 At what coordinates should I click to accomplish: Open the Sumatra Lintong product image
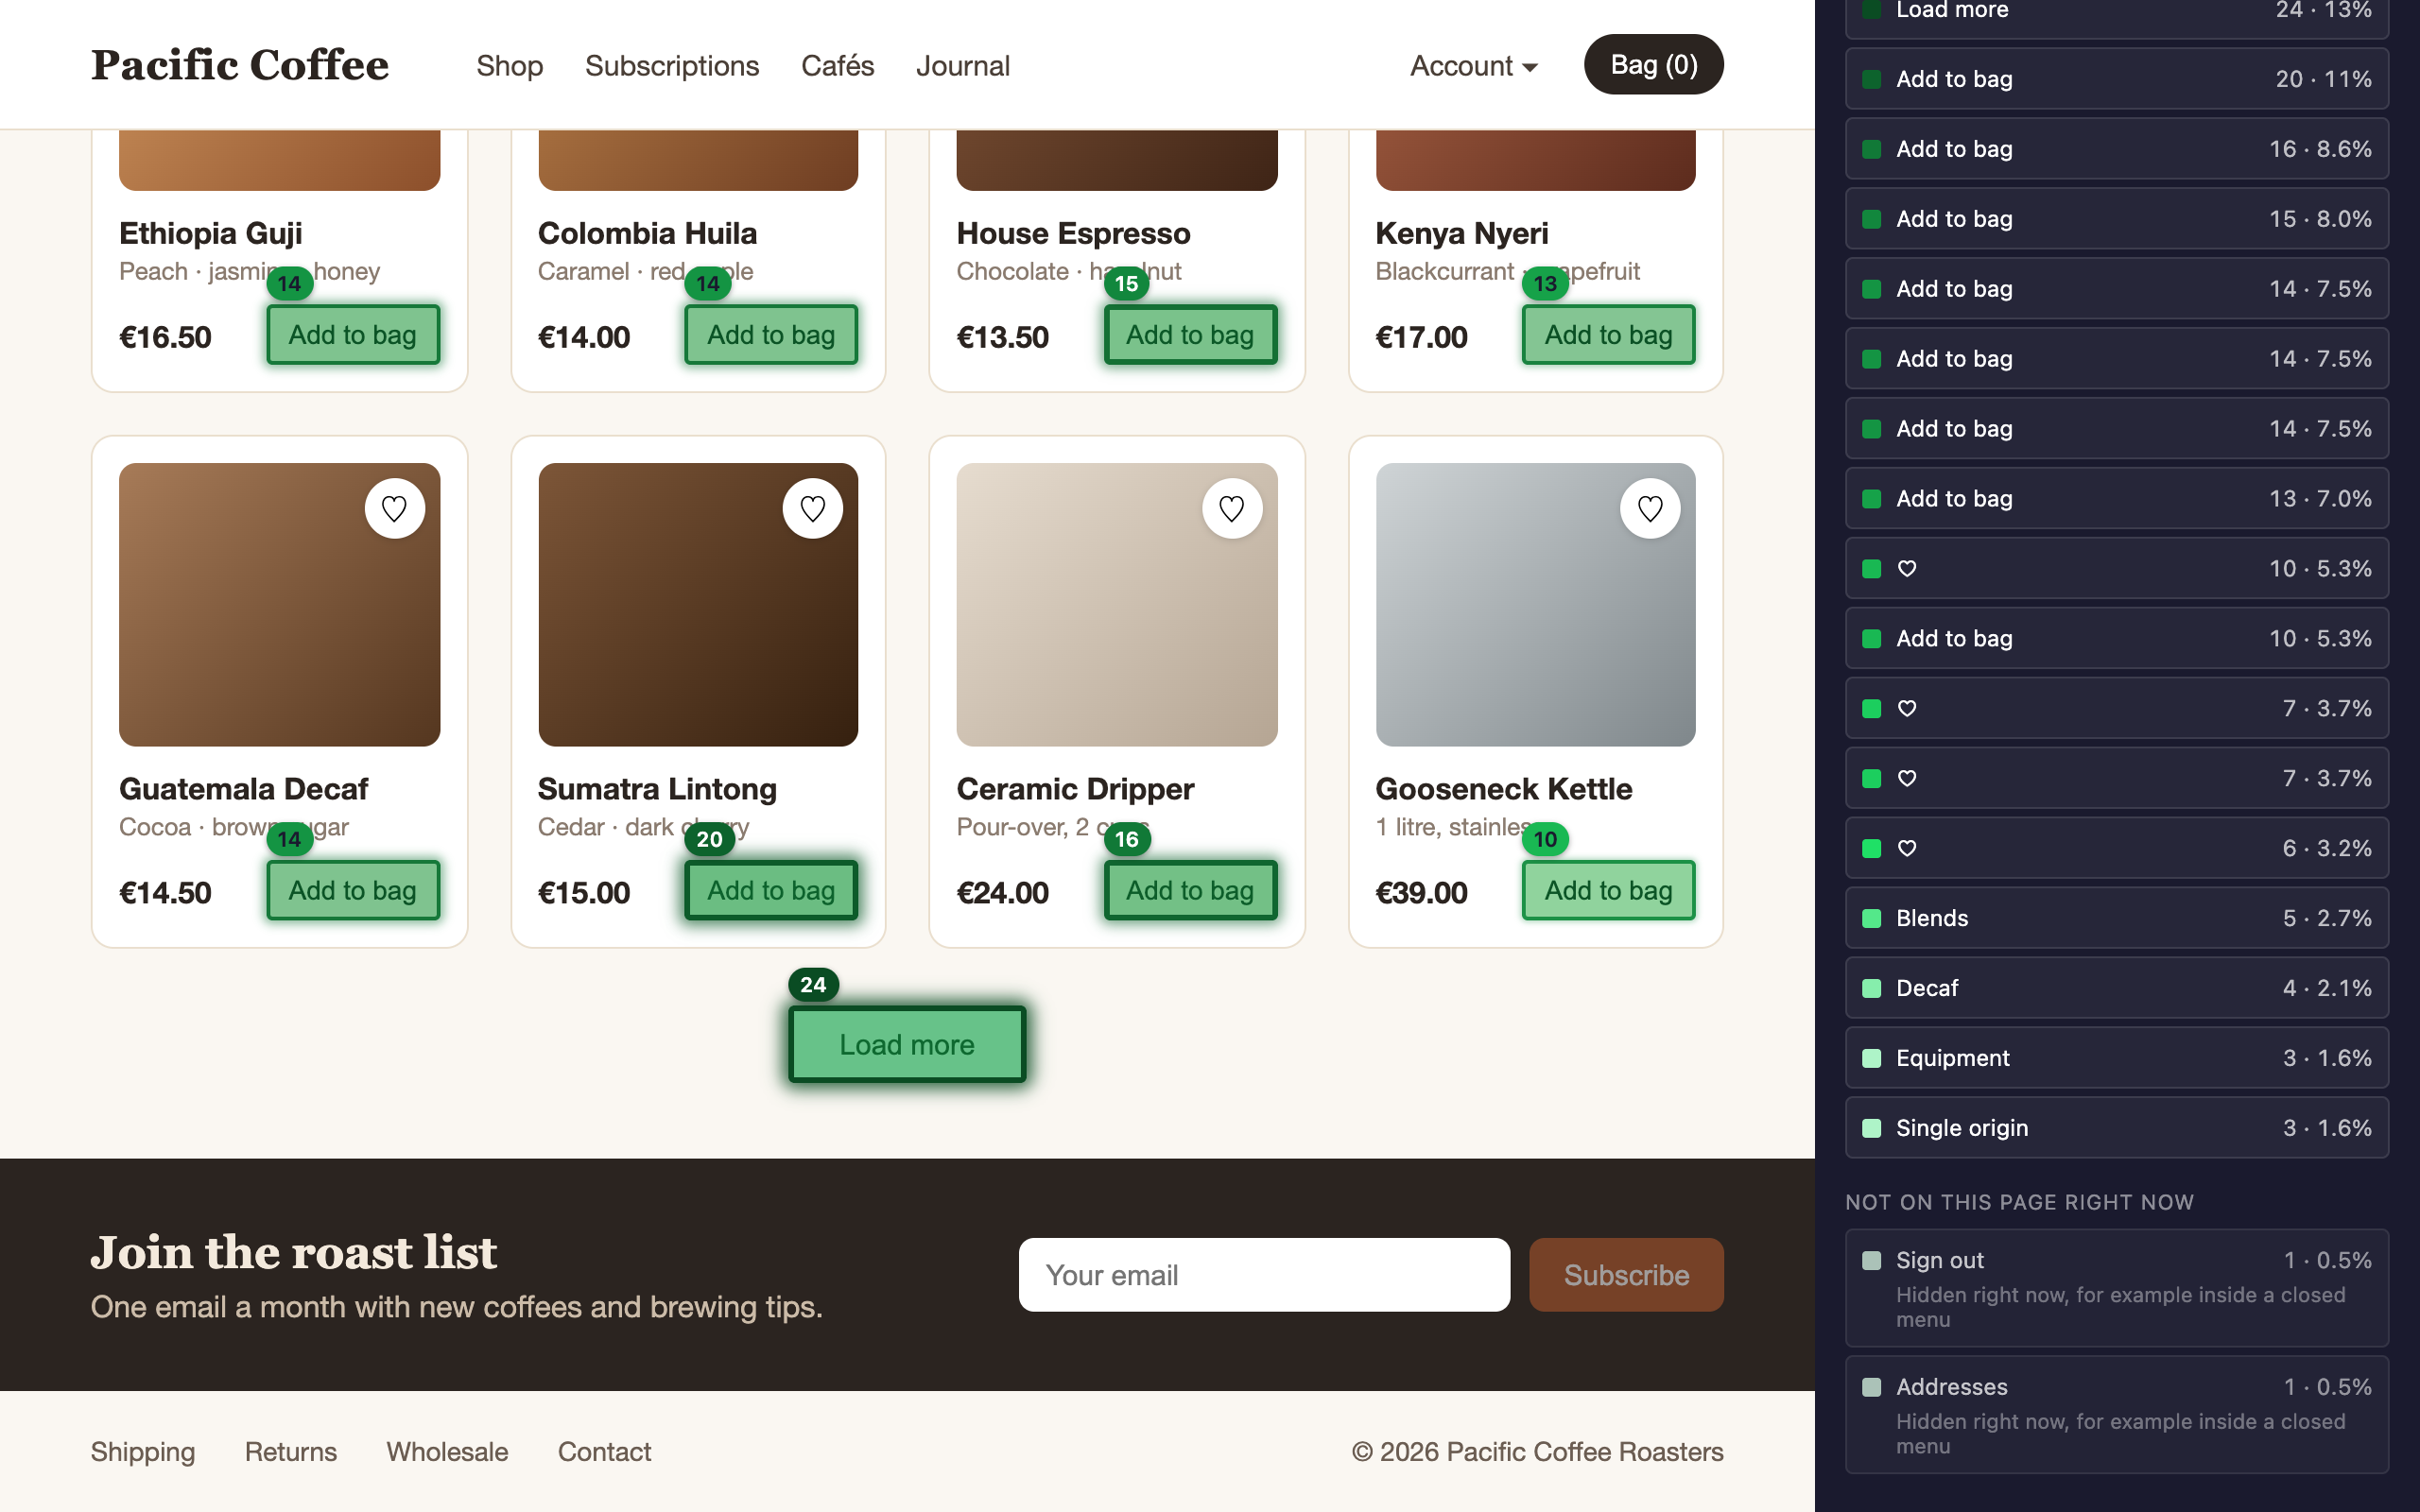[x=698, y=604]
